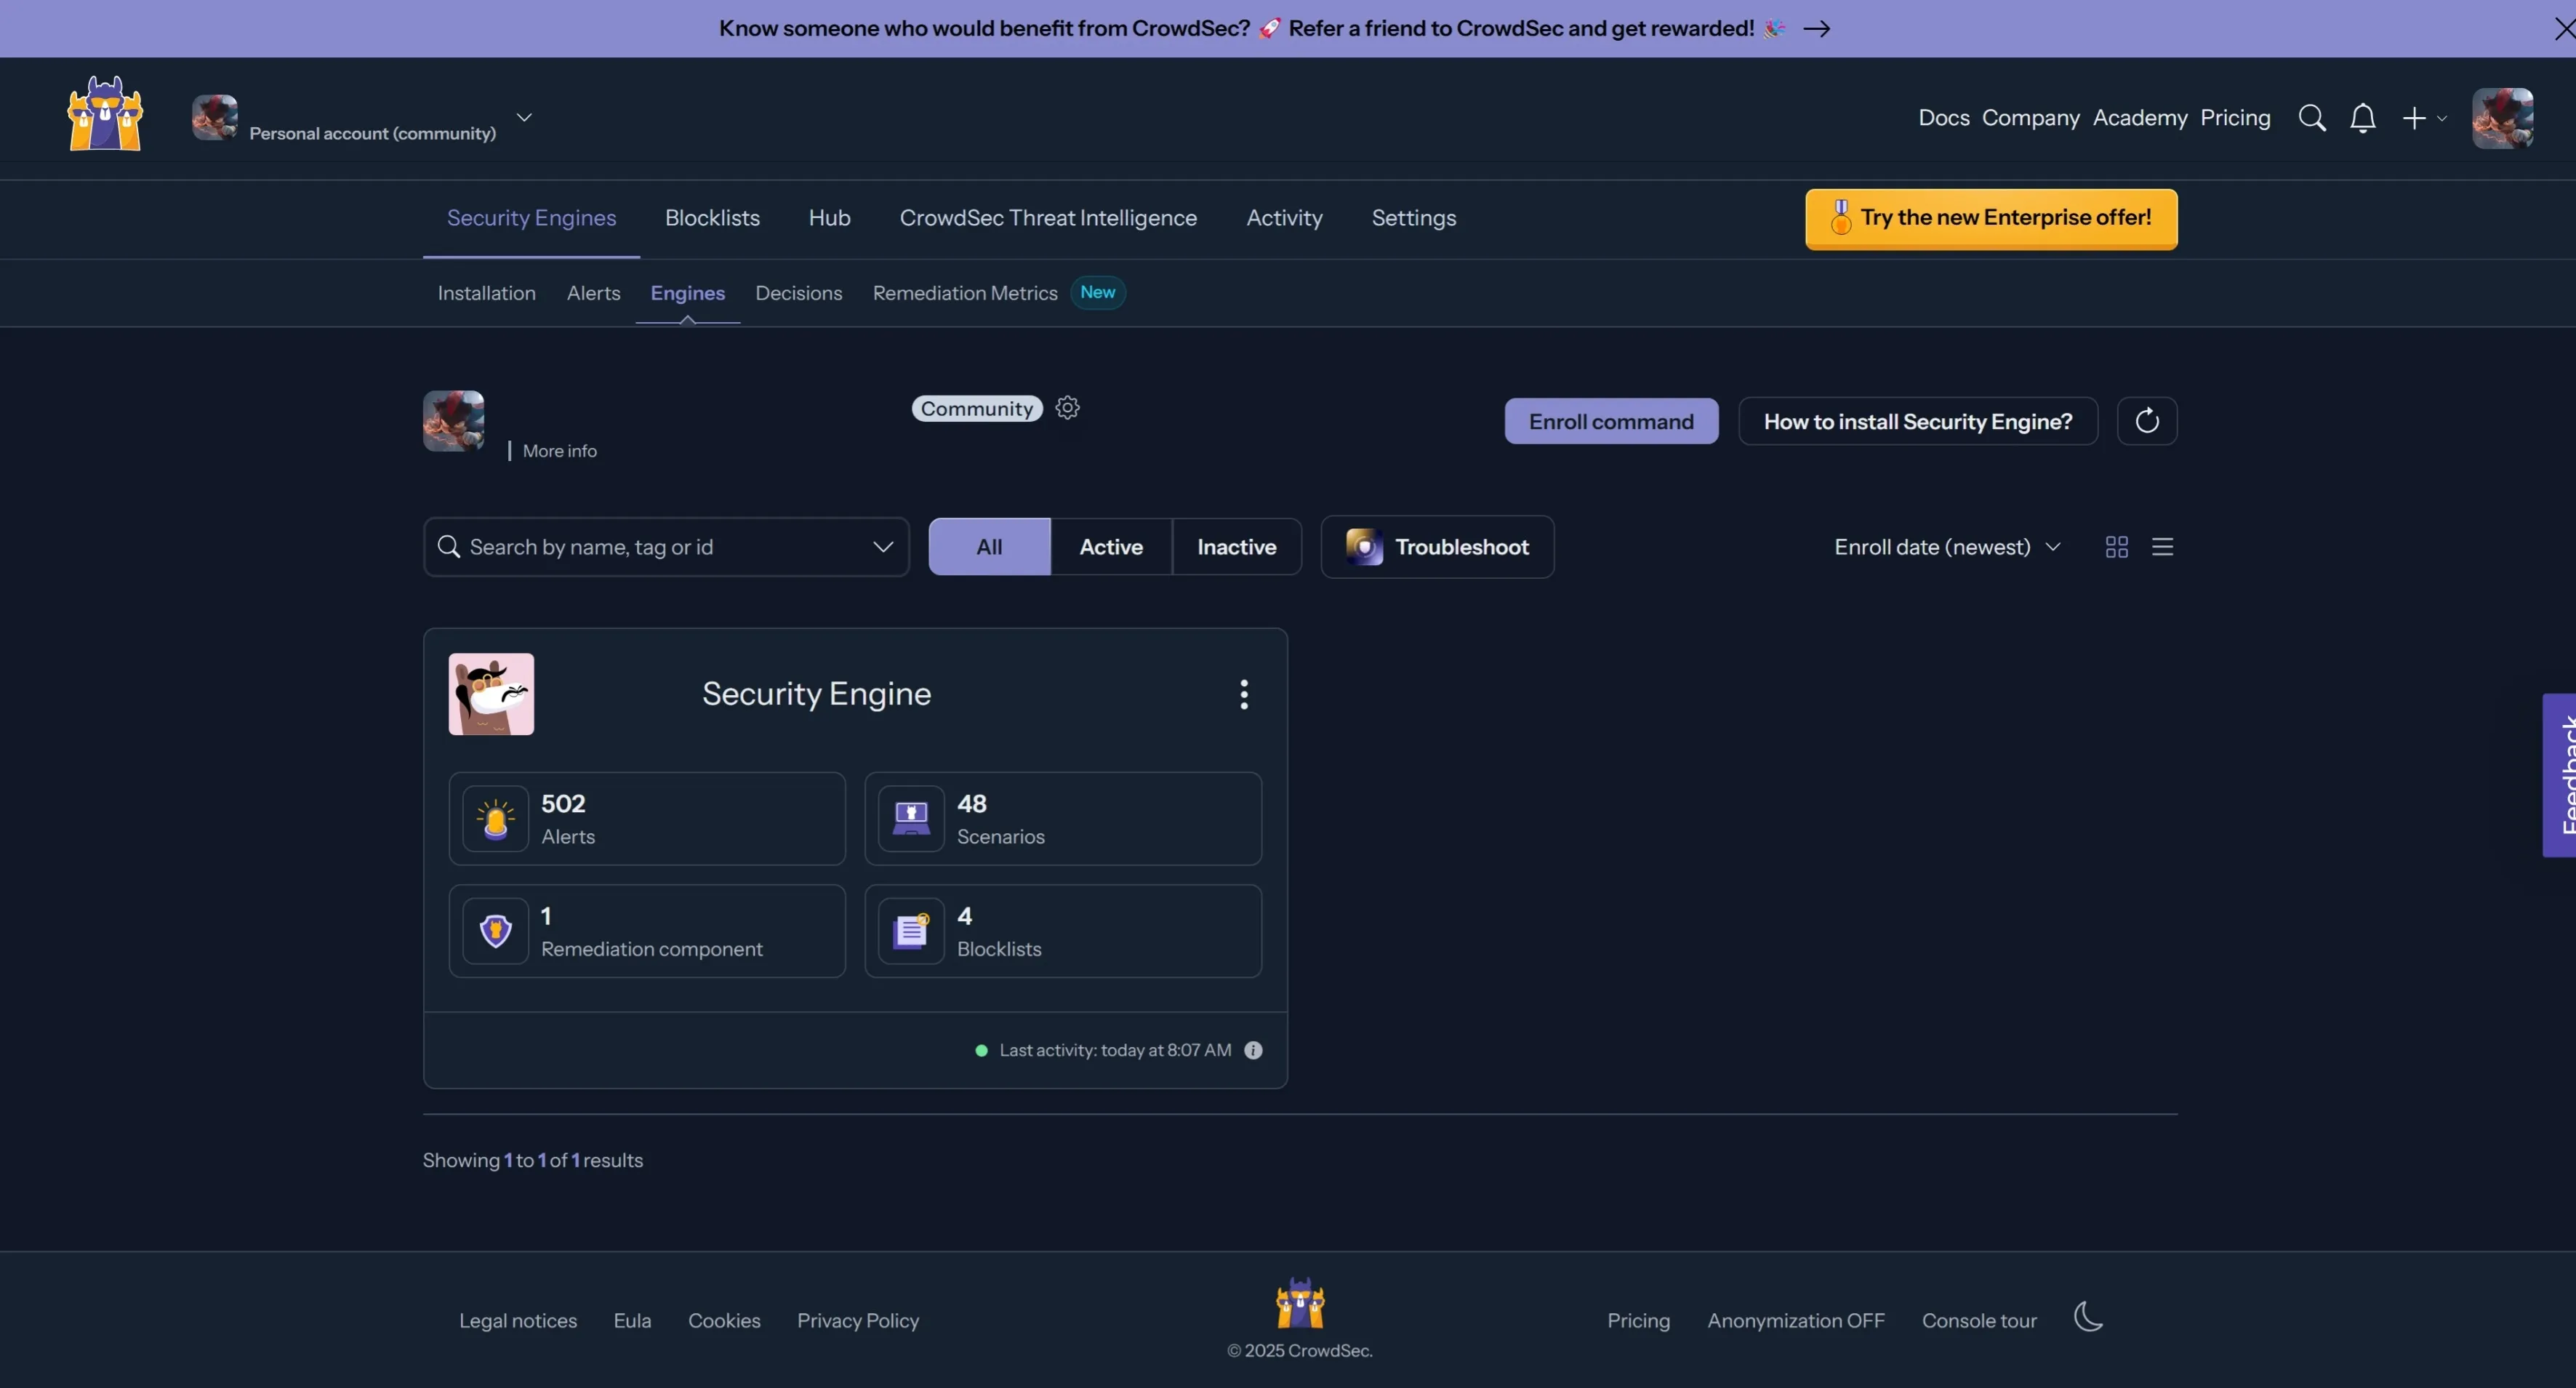Open the Security Engines main tab
Viewport: 2576px width, 1388px height.
click(531, 218)
